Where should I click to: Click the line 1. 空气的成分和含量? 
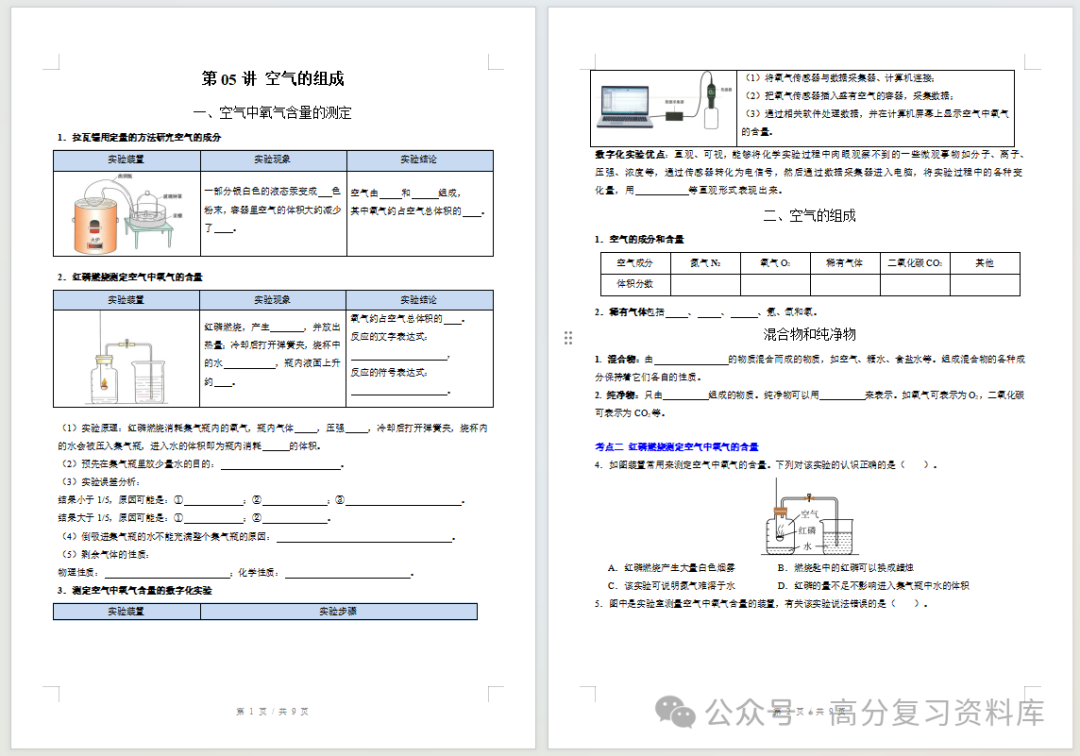click(640, 239)
